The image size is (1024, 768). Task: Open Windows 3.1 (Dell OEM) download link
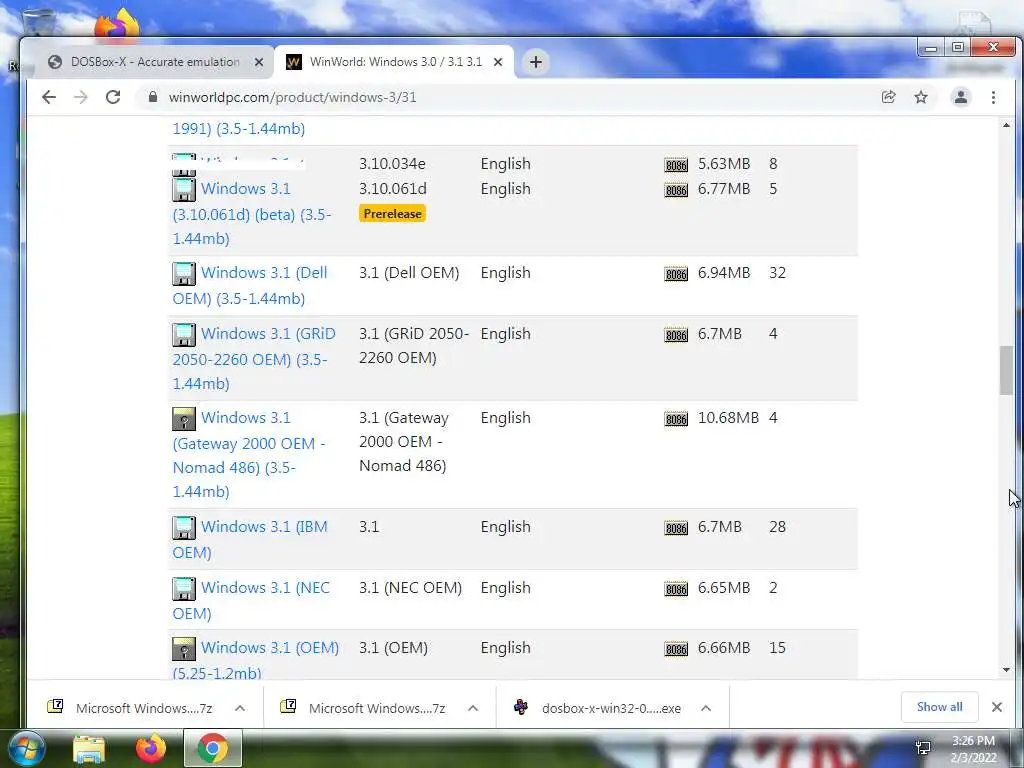click(x=250, y=285)
